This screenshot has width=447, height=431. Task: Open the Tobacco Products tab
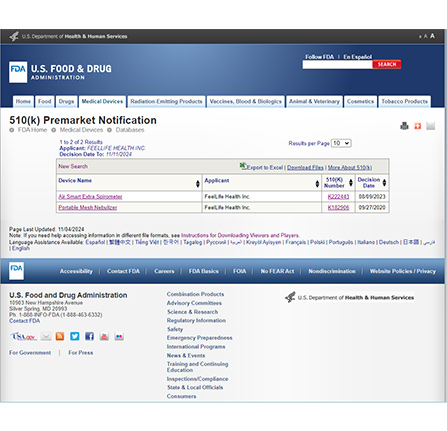point(404,102)
